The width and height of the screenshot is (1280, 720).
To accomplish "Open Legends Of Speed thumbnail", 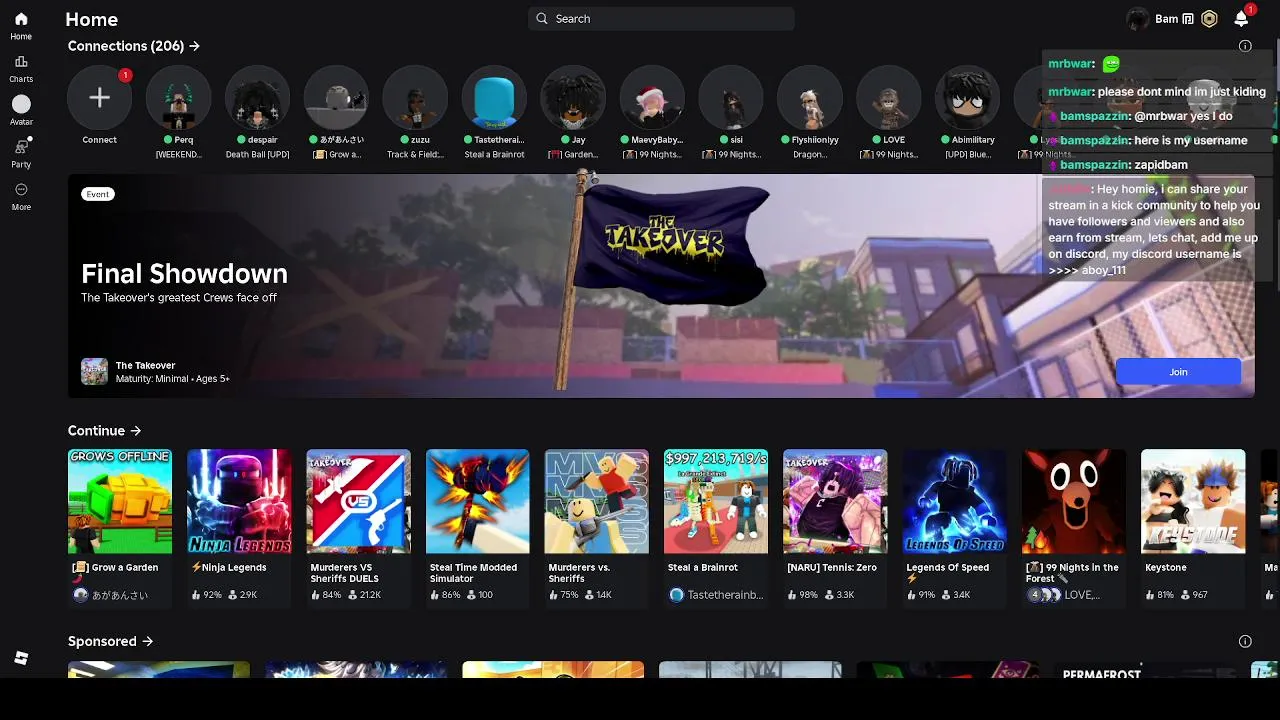I will click(x=955, y=501).
